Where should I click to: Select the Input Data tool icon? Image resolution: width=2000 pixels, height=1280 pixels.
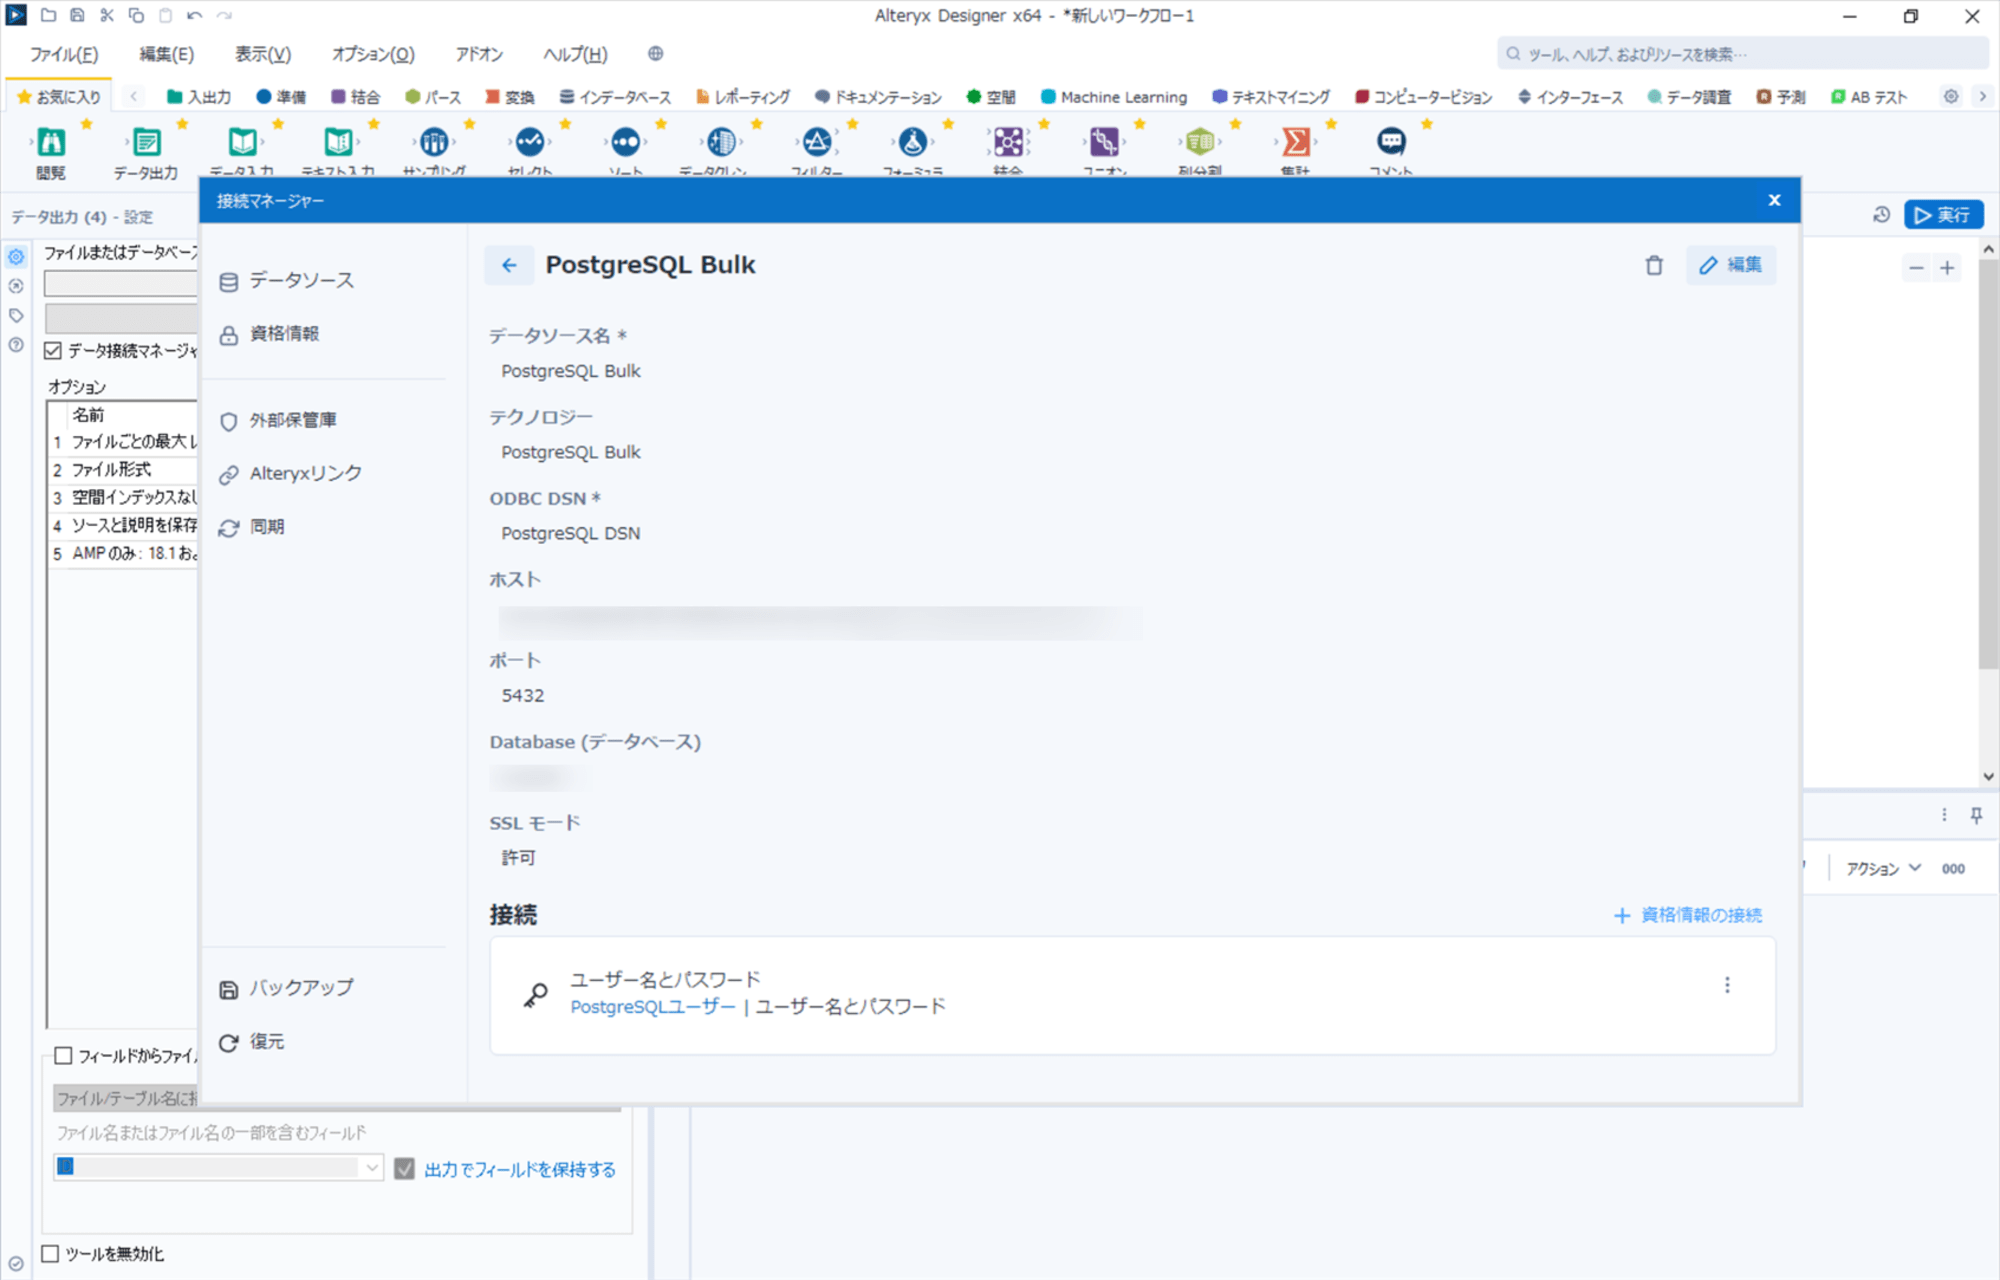[242, 142]
